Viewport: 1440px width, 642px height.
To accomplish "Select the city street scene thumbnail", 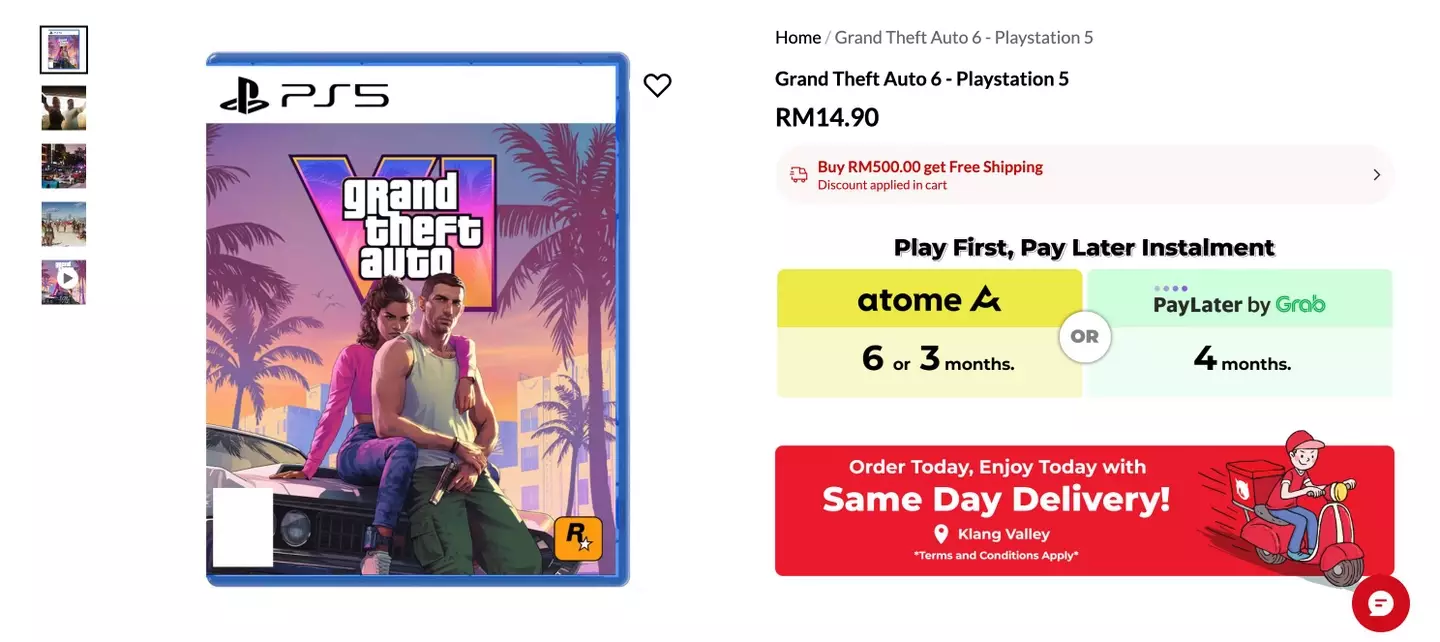I will [63, 166].
